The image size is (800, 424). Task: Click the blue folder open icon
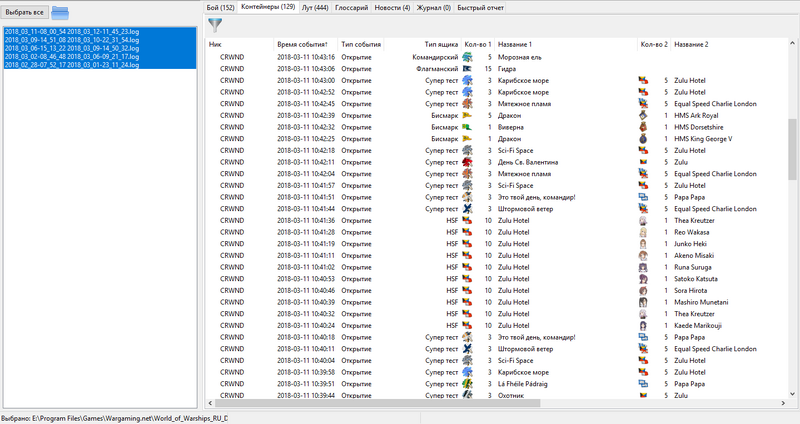pyautogui.click(x=60, y=13)
